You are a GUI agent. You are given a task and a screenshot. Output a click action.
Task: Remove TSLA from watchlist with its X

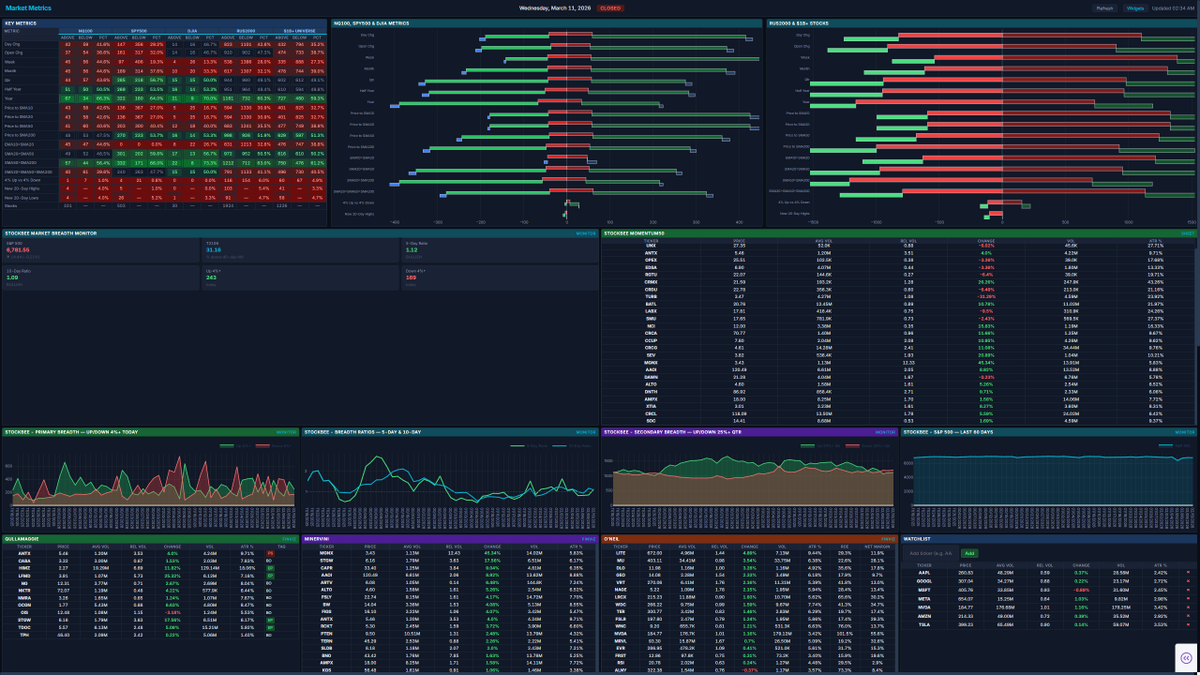click(x=1188, y=624)
